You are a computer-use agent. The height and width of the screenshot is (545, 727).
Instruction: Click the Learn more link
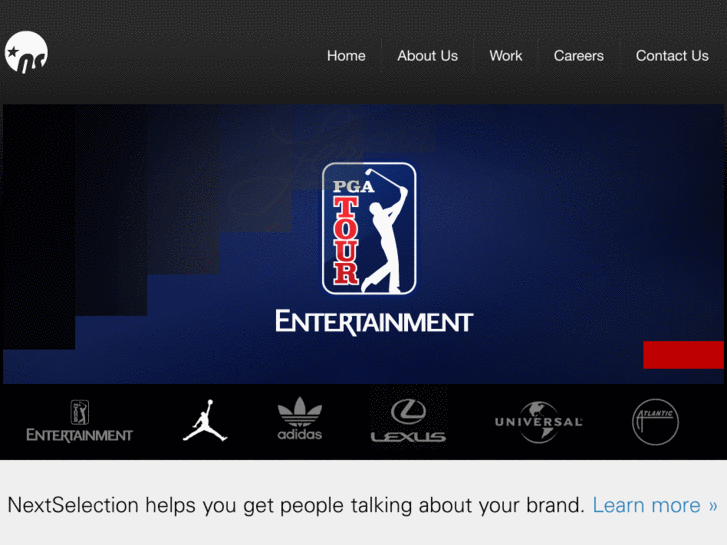(655, 505)
